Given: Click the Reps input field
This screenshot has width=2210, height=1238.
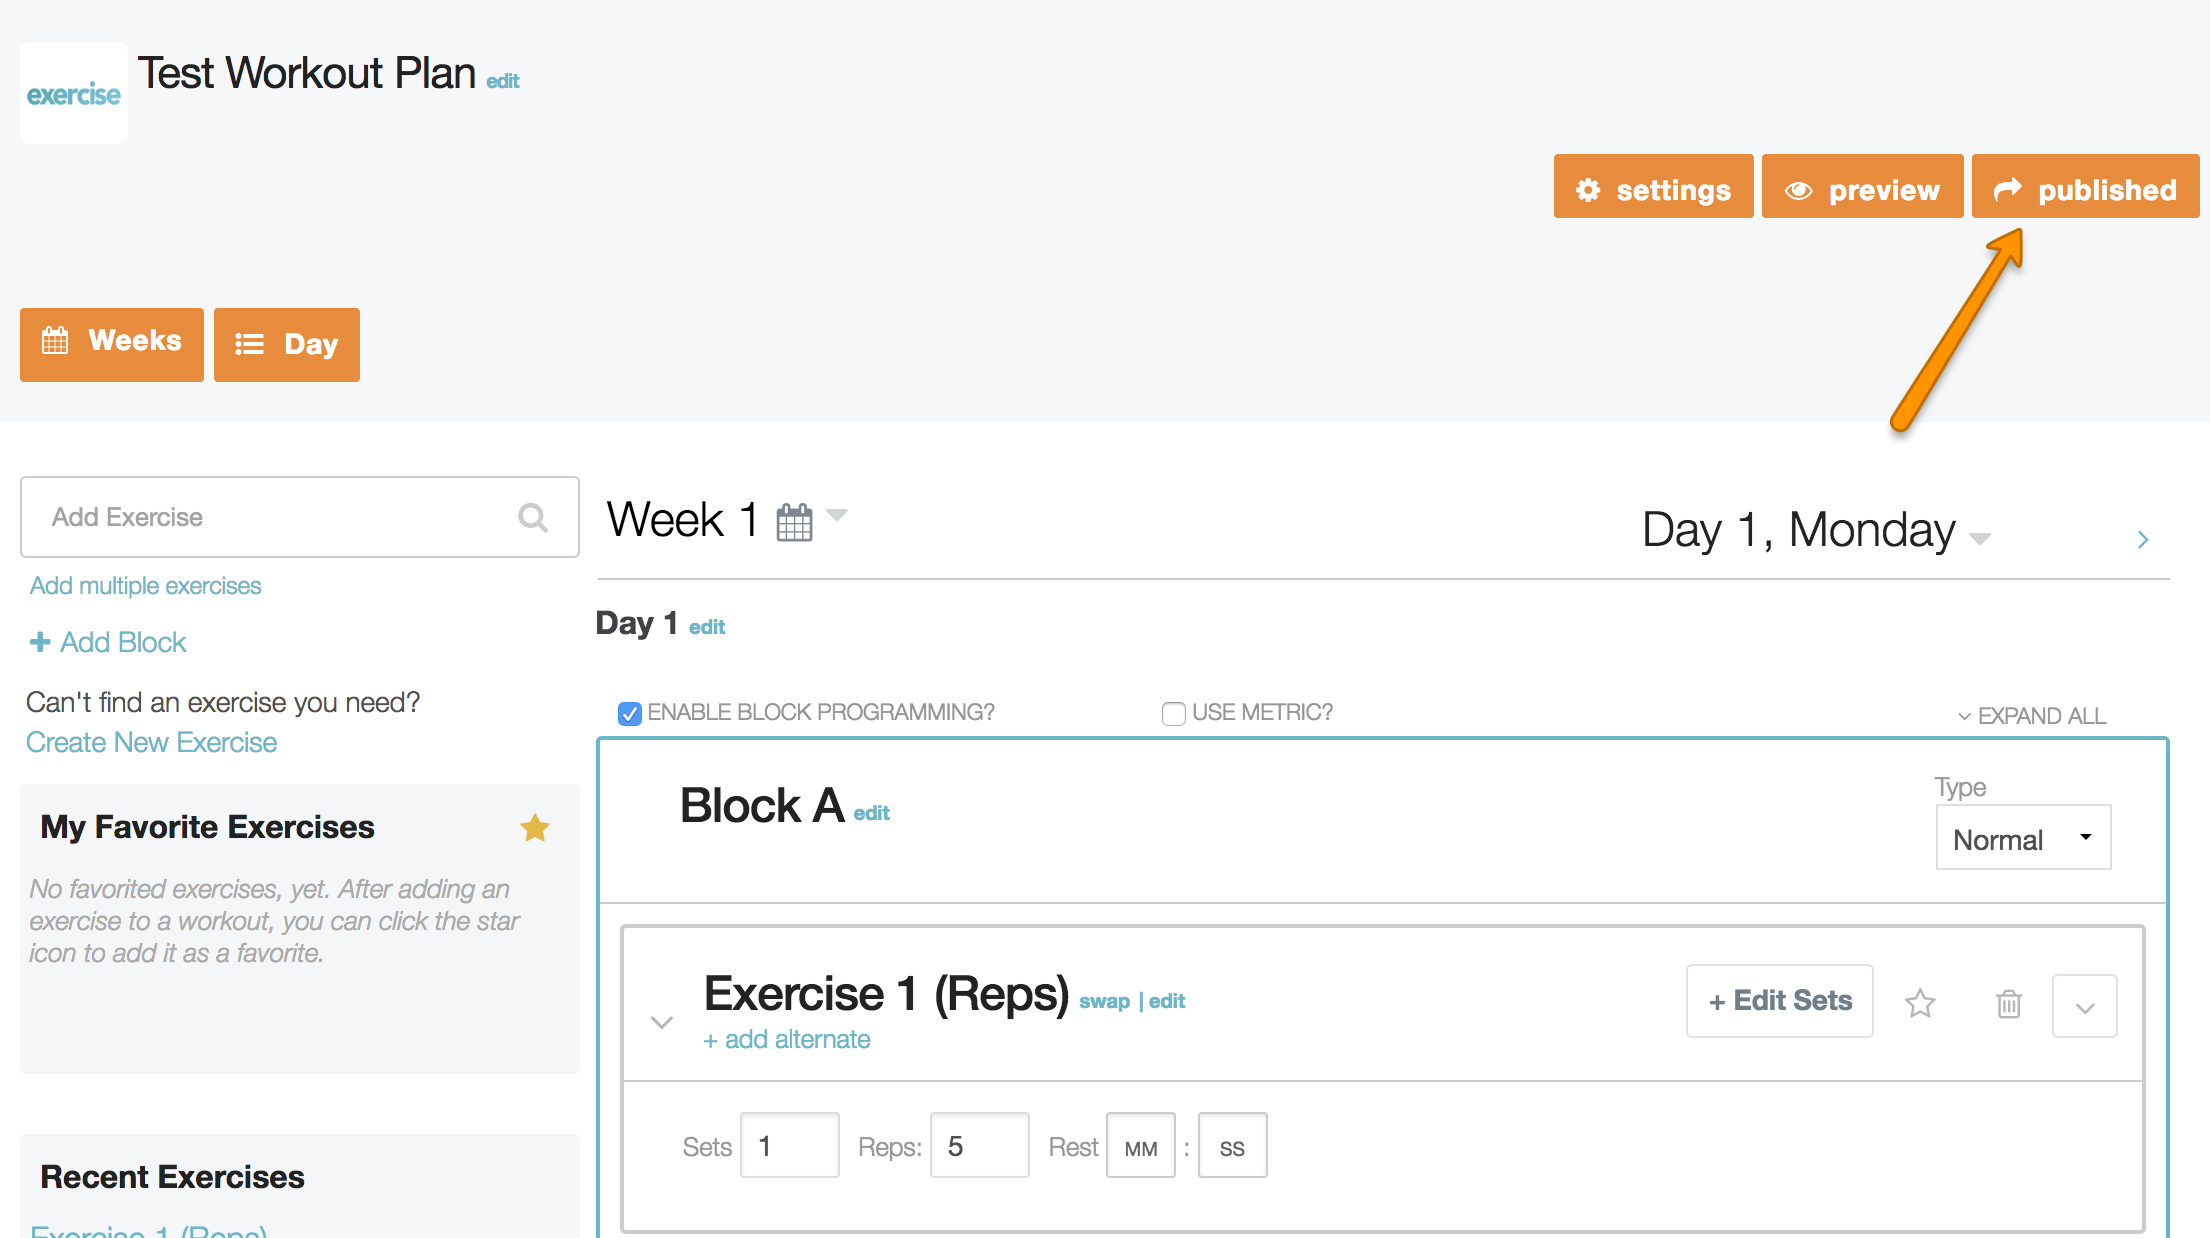Looking at the screenshot, I should click(979, 1146).
